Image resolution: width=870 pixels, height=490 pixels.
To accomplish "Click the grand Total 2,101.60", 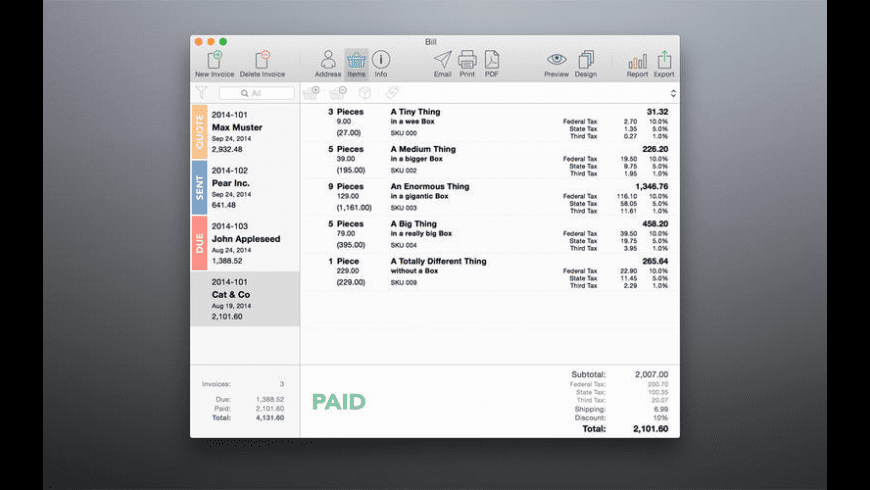I will 651,428.
